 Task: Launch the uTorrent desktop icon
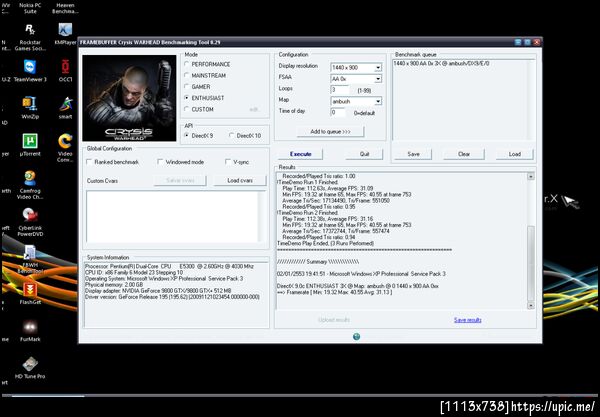click(x=30, y=145)
